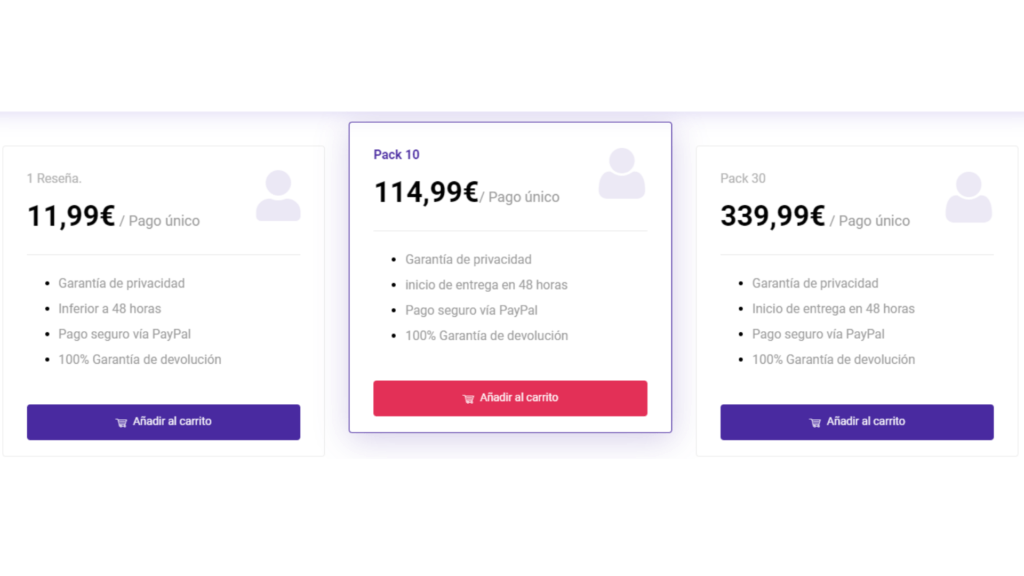This screenshot has height=576, width=1024.
Task: Click the user avatar icon in Pack 10 card
Action: pyautogui.click(x=622, y=173)
